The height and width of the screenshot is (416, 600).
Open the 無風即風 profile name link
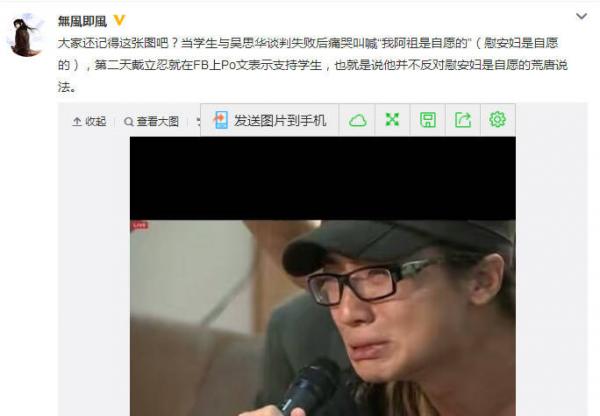pos(82,21)
